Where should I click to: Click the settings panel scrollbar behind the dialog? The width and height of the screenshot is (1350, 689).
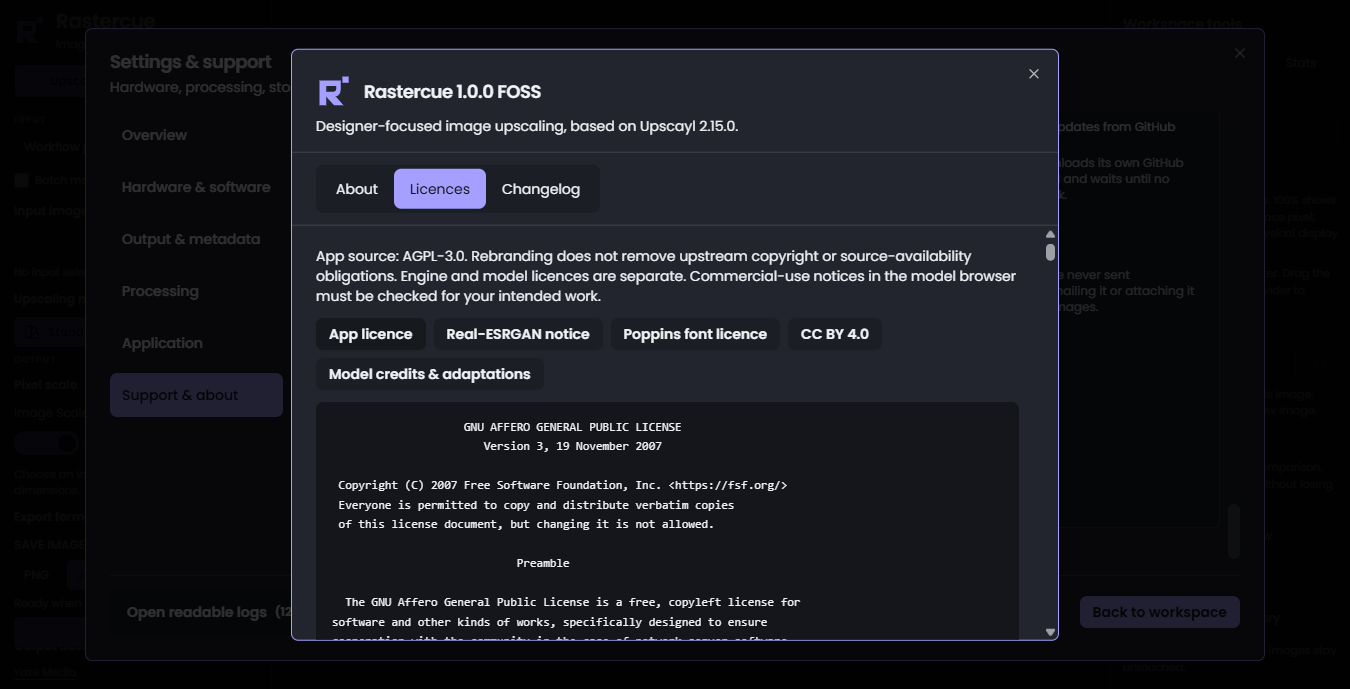click(x=1234, y=531)
